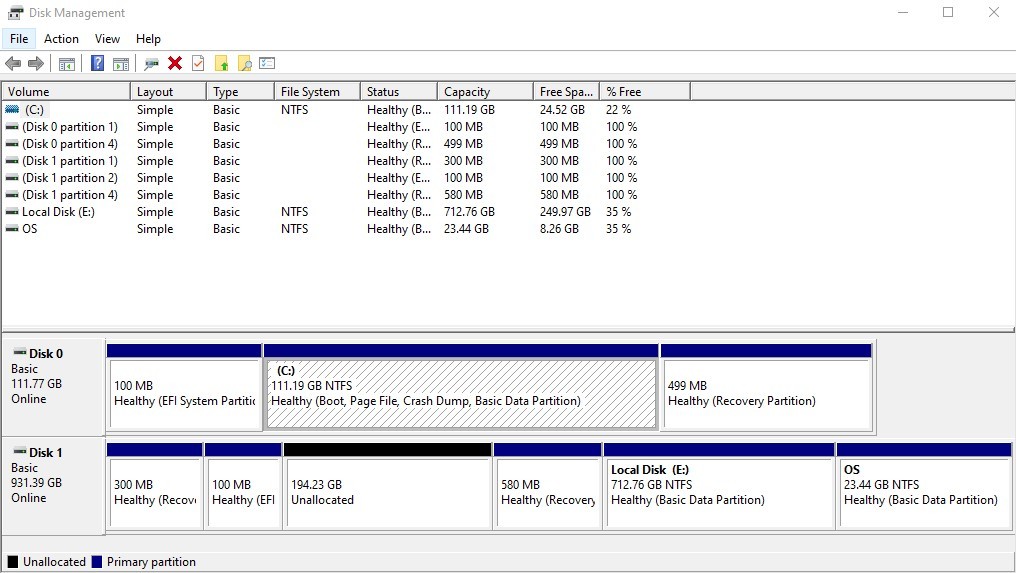Click the Back arrow toolbar icon
This screenshot has height=573, width=1016.
[13, 64]
